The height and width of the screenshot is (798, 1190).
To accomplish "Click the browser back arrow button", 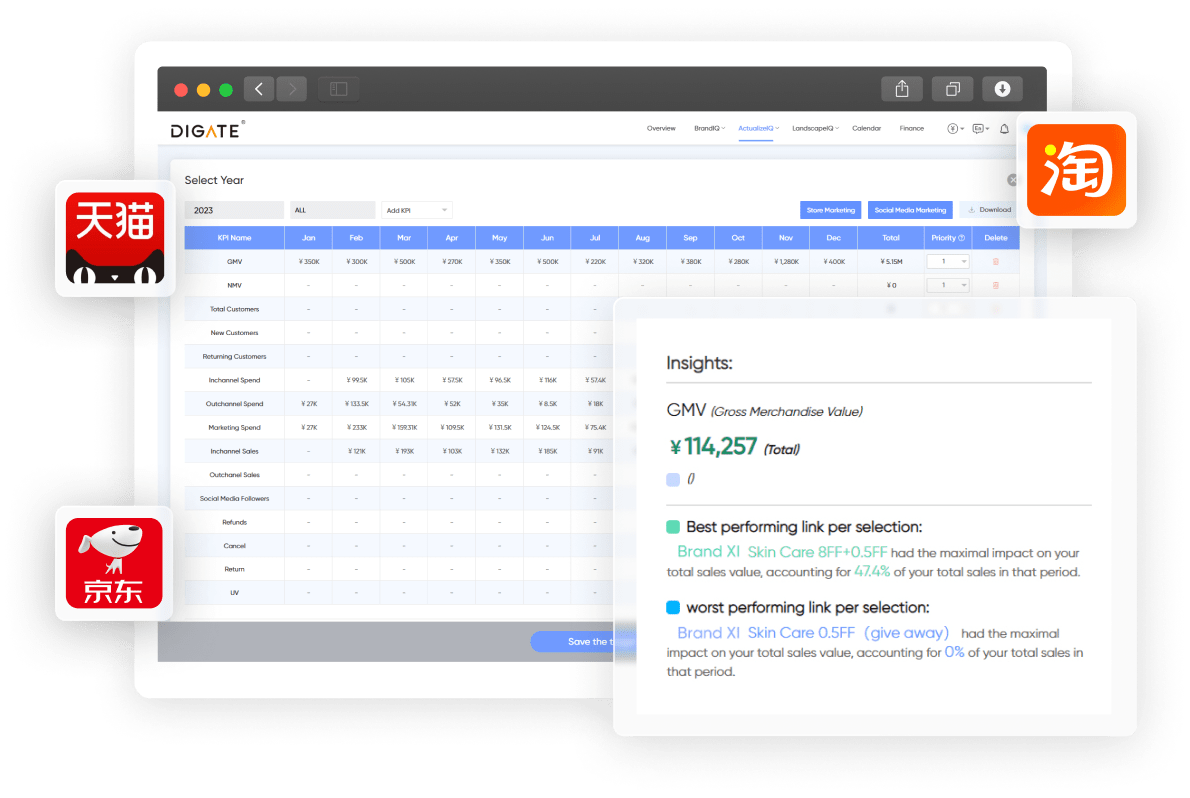I will click(x=259, y=89).
